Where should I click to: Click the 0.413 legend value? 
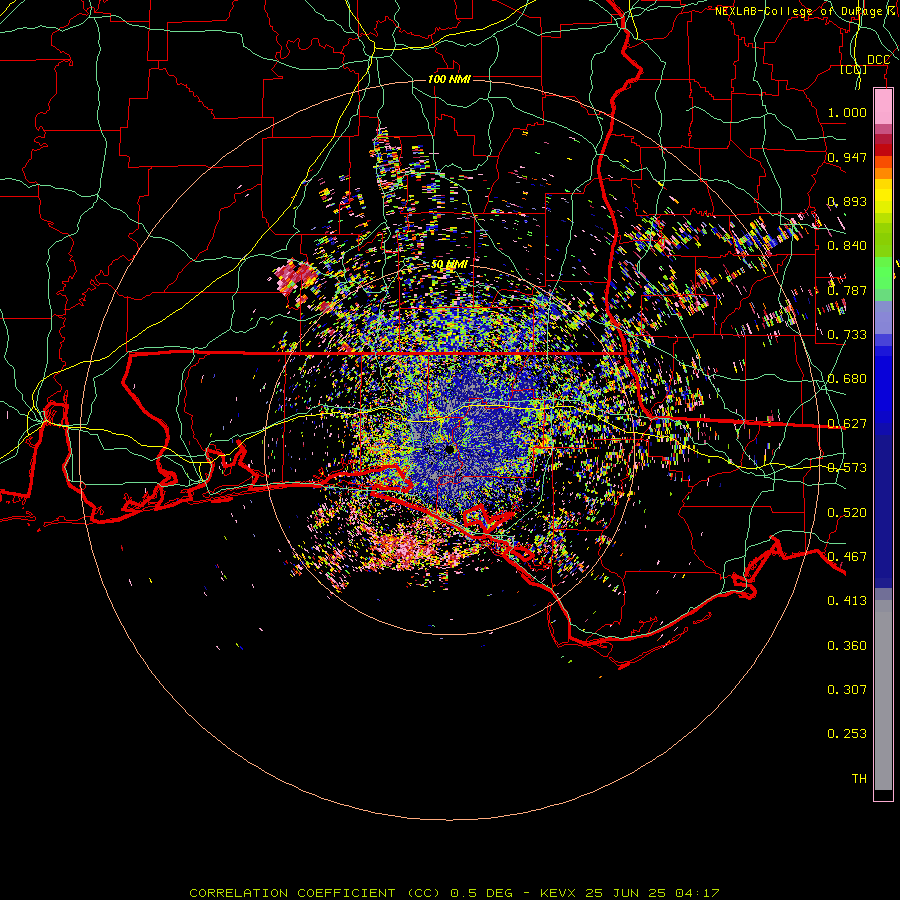tap(847, 601)
